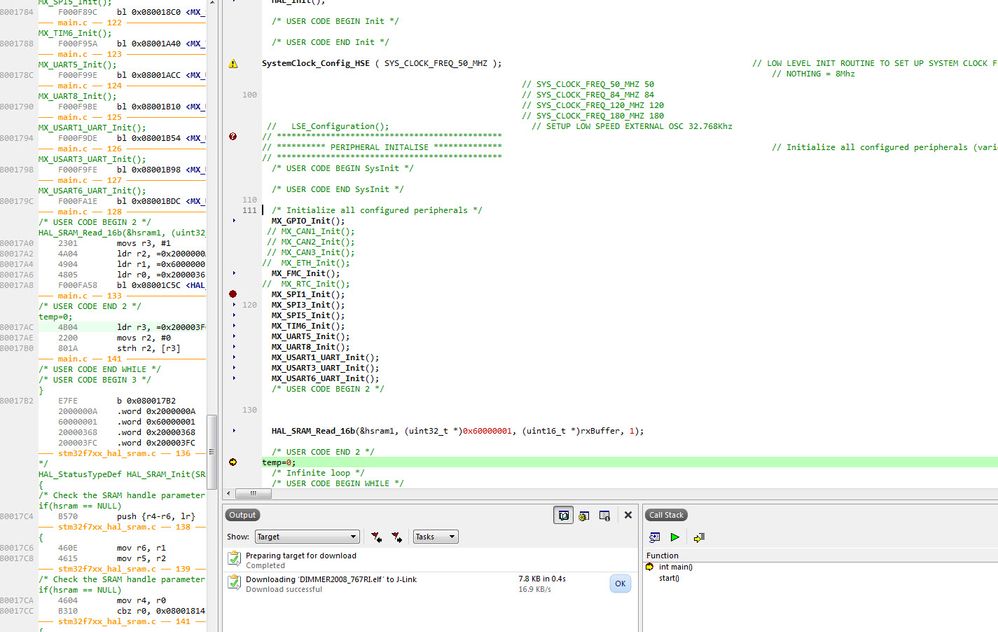Click the Downloading DIMMER2008_767RI.elf status icon

click(x=234, y=583)
